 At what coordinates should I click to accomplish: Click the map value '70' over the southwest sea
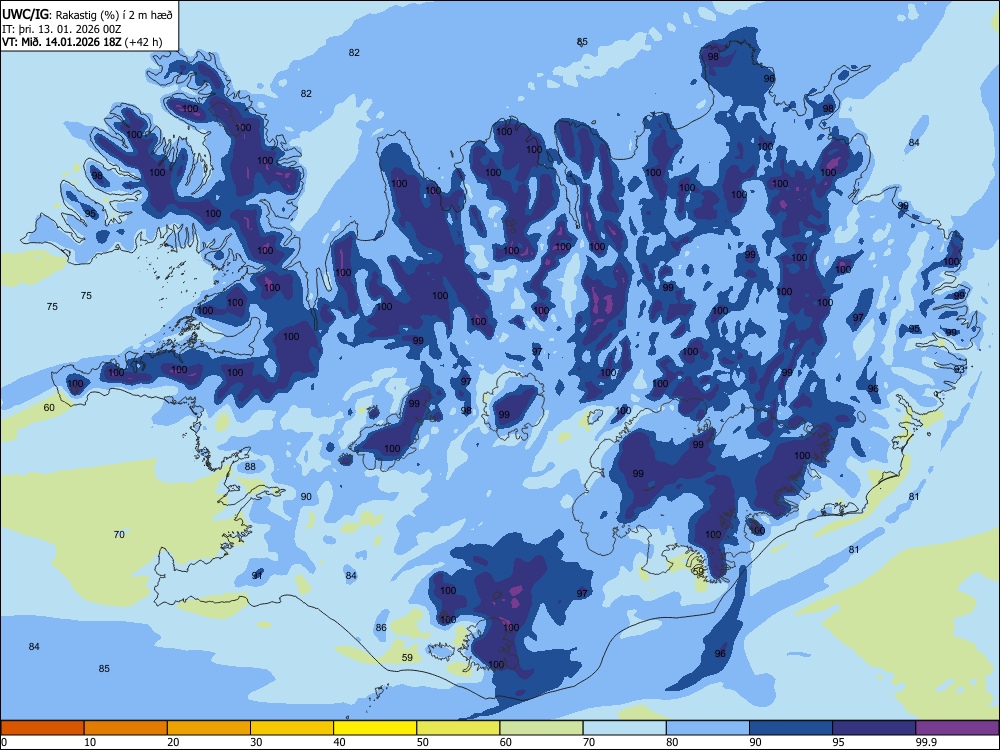point(119,534)
